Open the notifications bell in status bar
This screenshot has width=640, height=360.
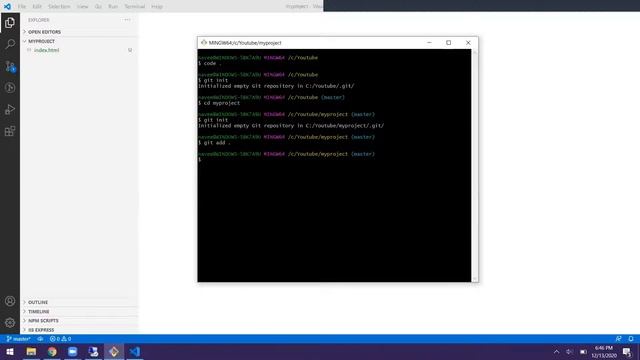631,339
